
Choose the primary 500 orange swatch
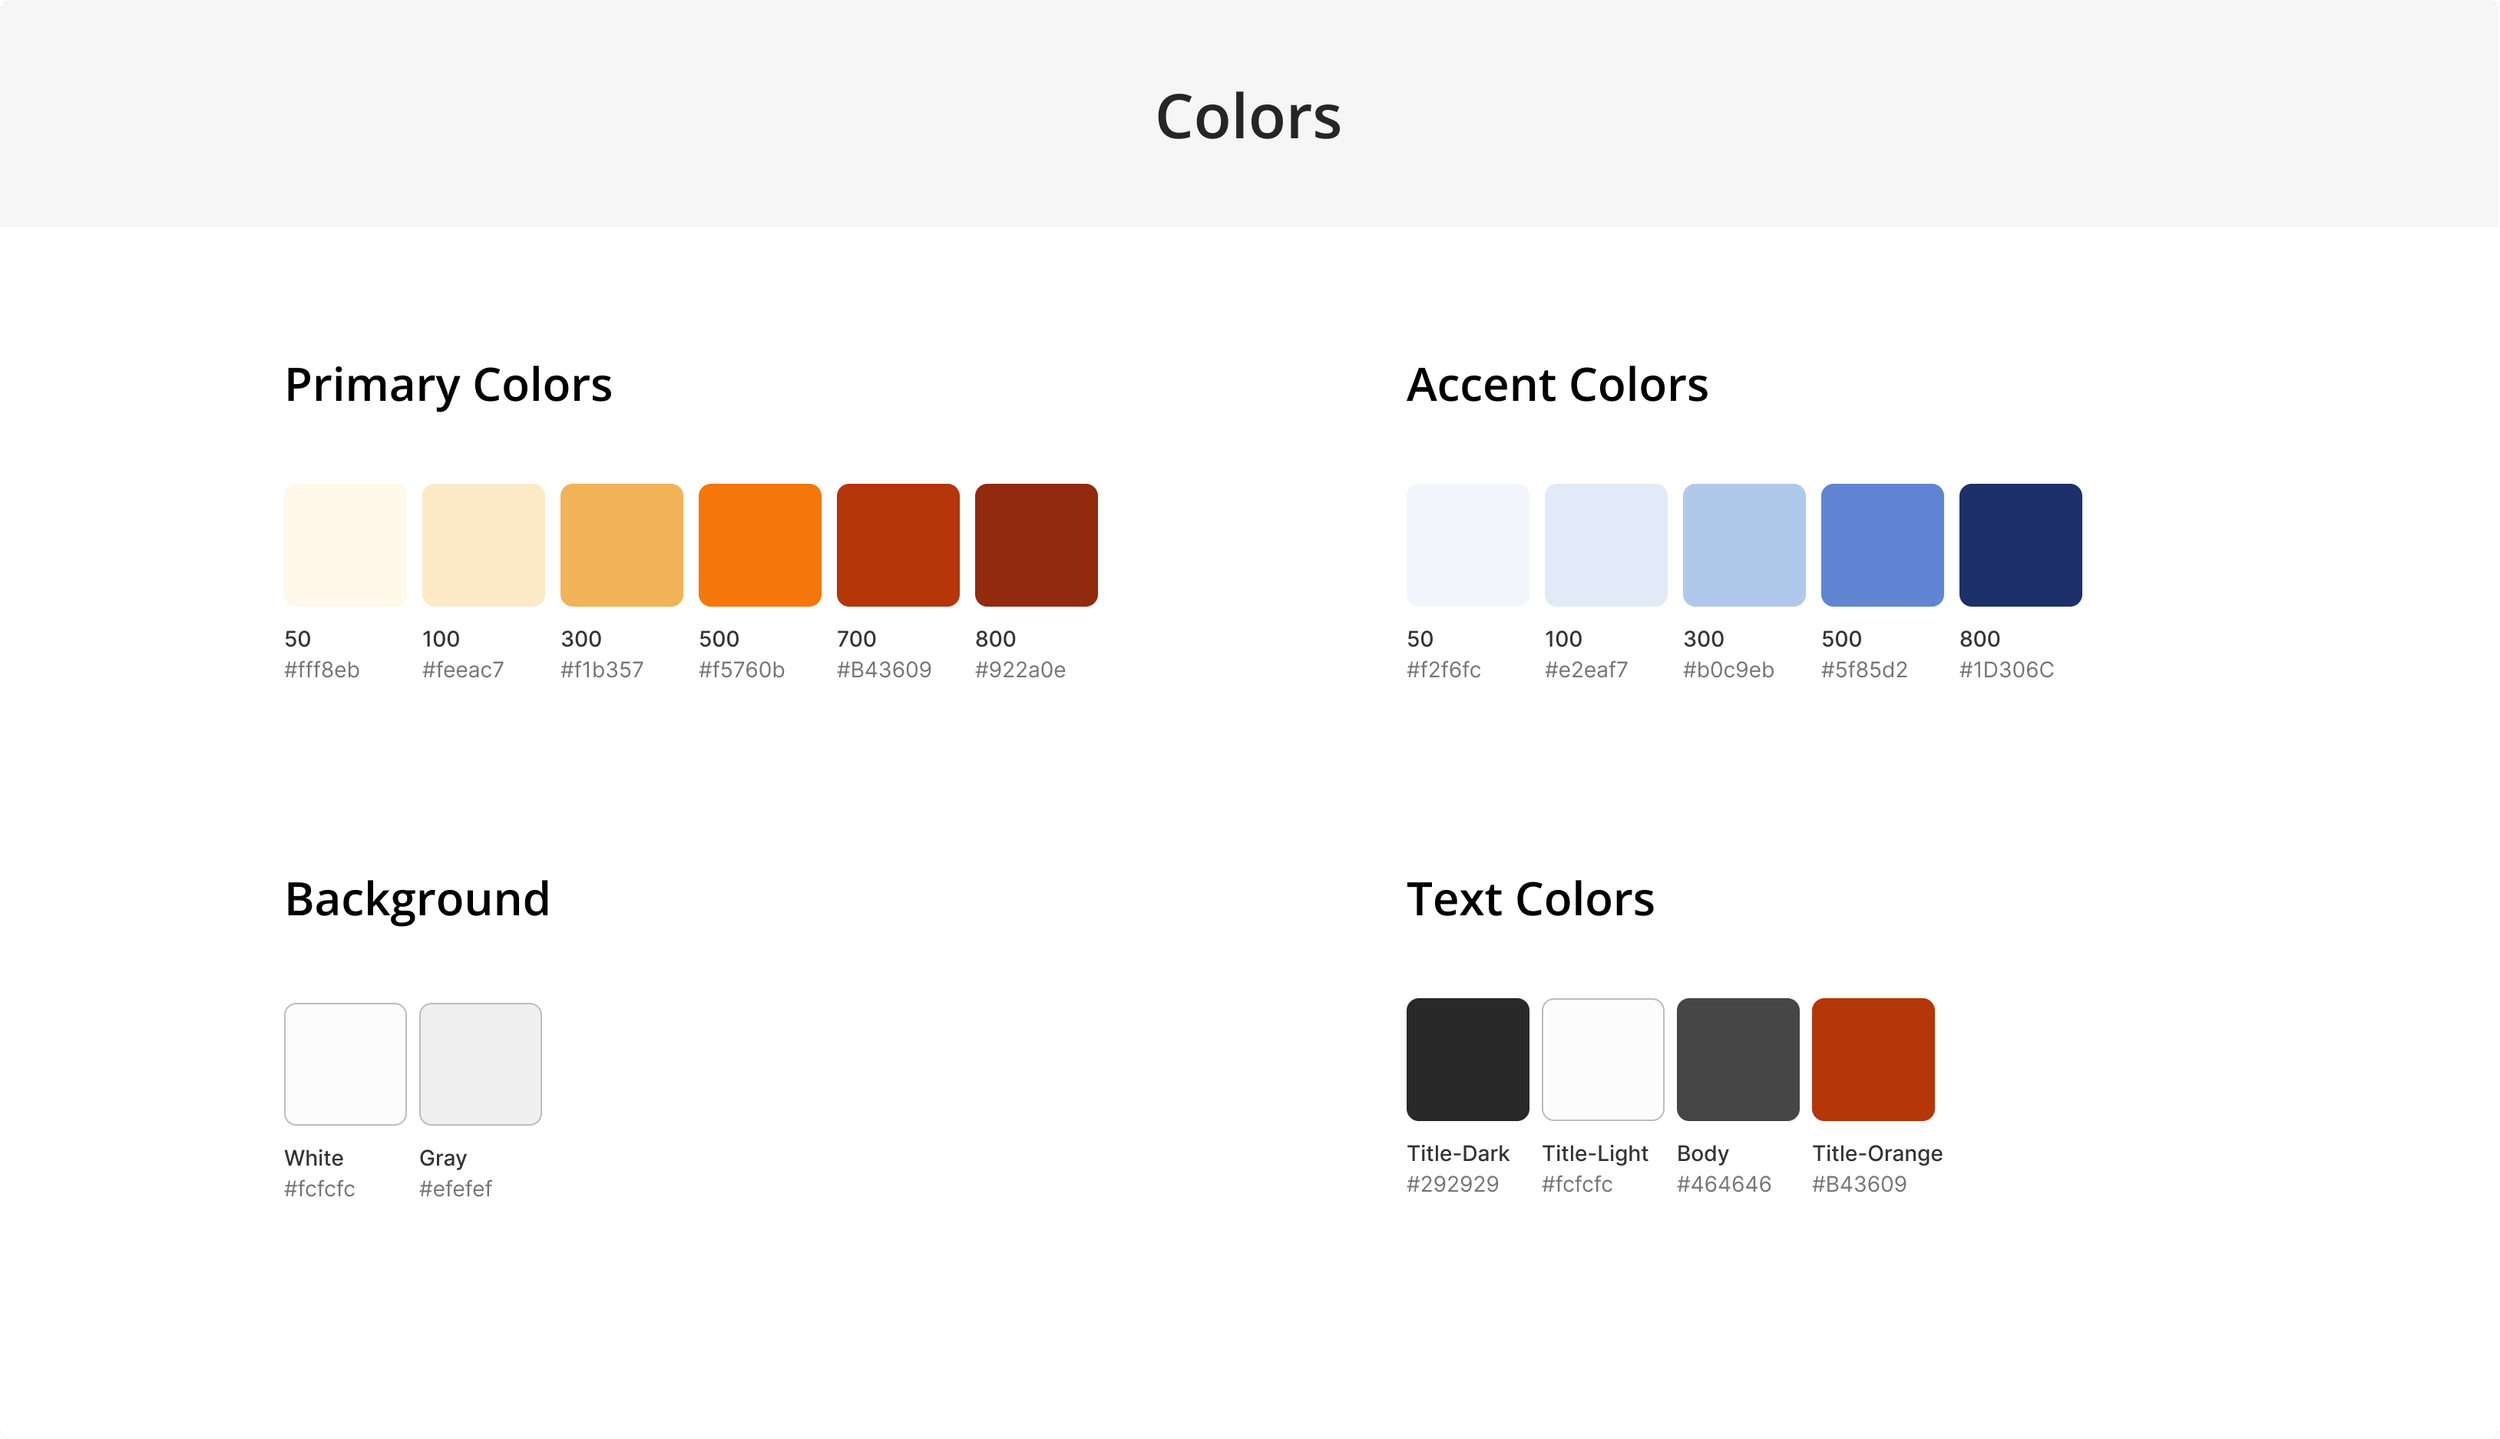click(x=759, y=545)
